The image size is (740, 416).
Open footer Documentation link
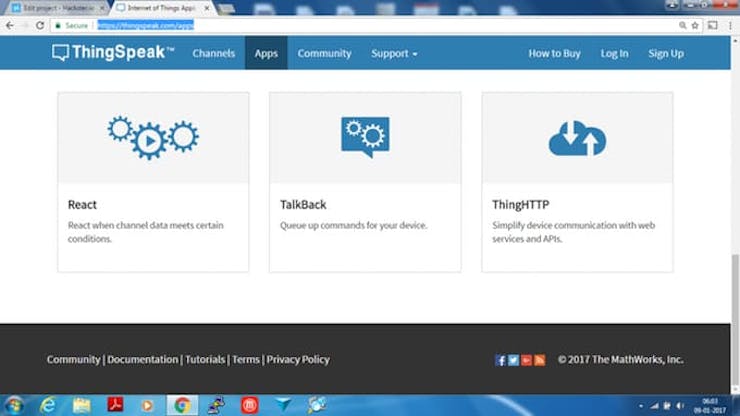(143, 360)
